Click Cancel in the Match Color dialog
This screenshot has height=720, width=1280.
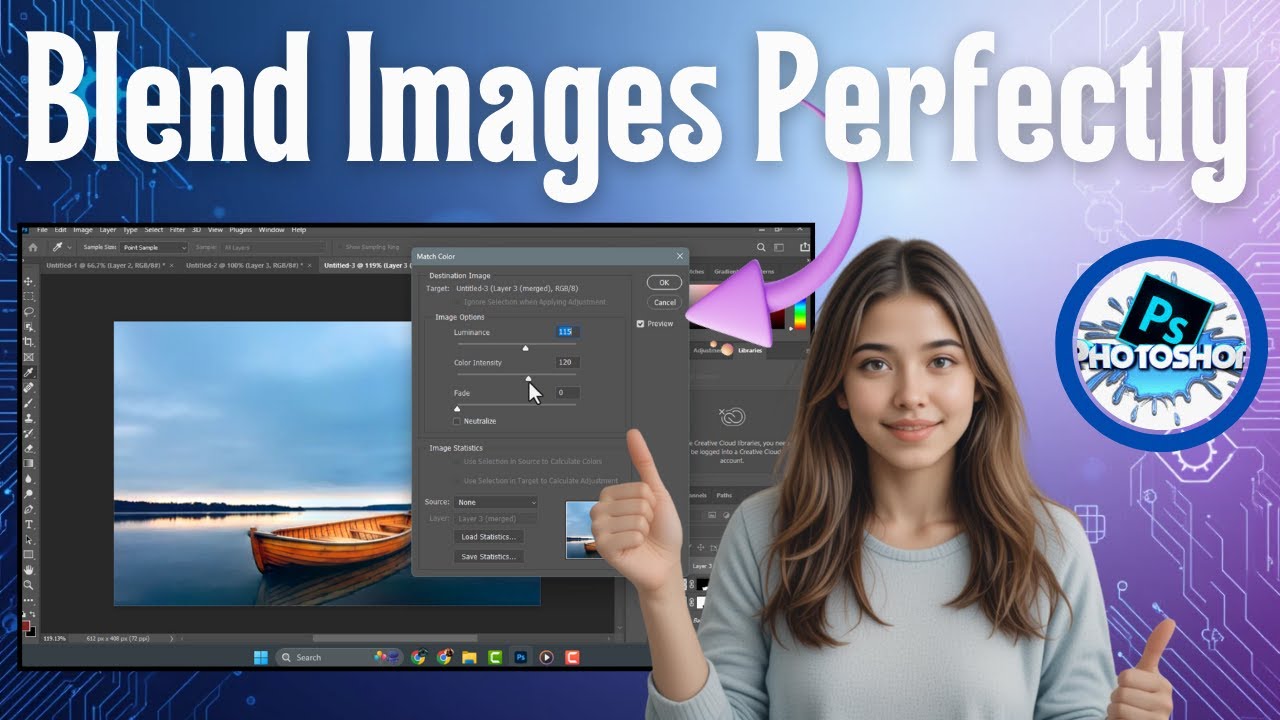[x=664, y=302]
